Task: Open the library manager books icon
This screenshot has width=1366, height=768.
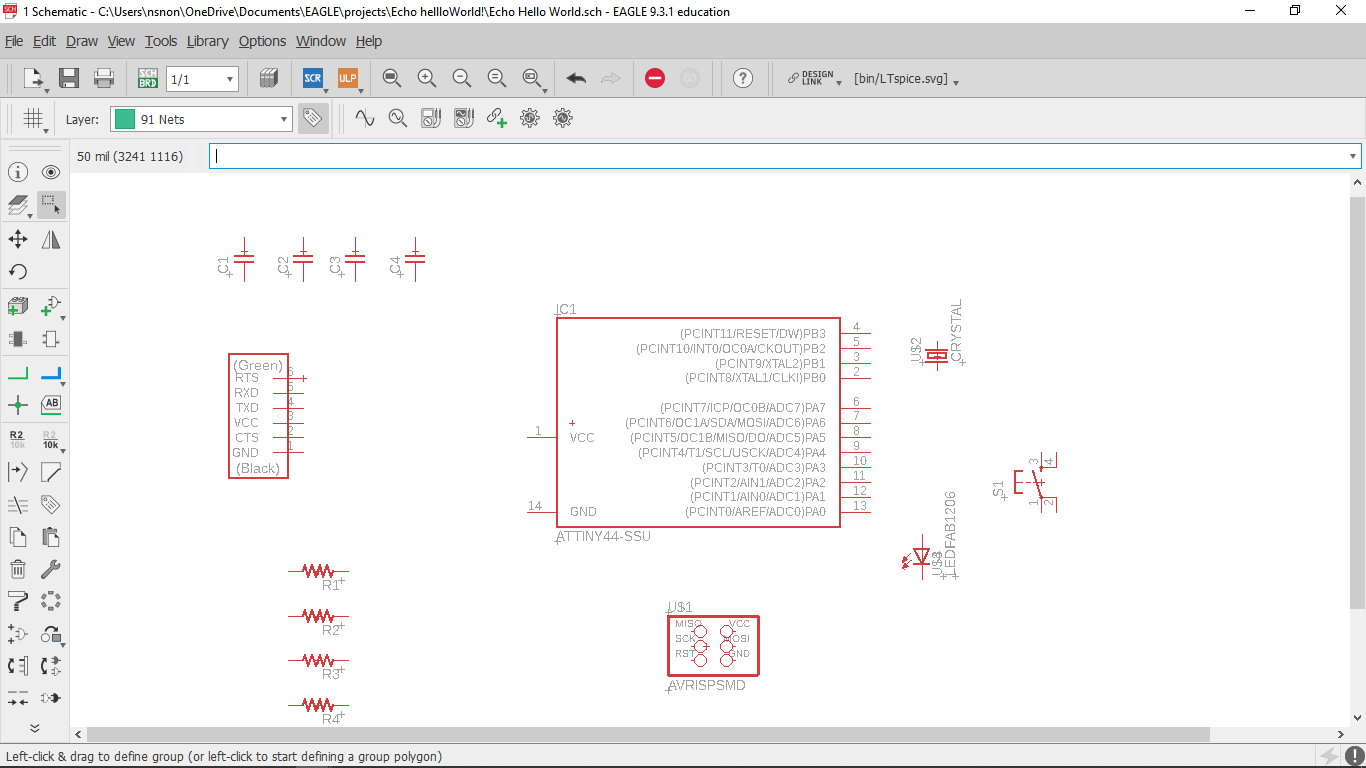Action: pos(268,78)
